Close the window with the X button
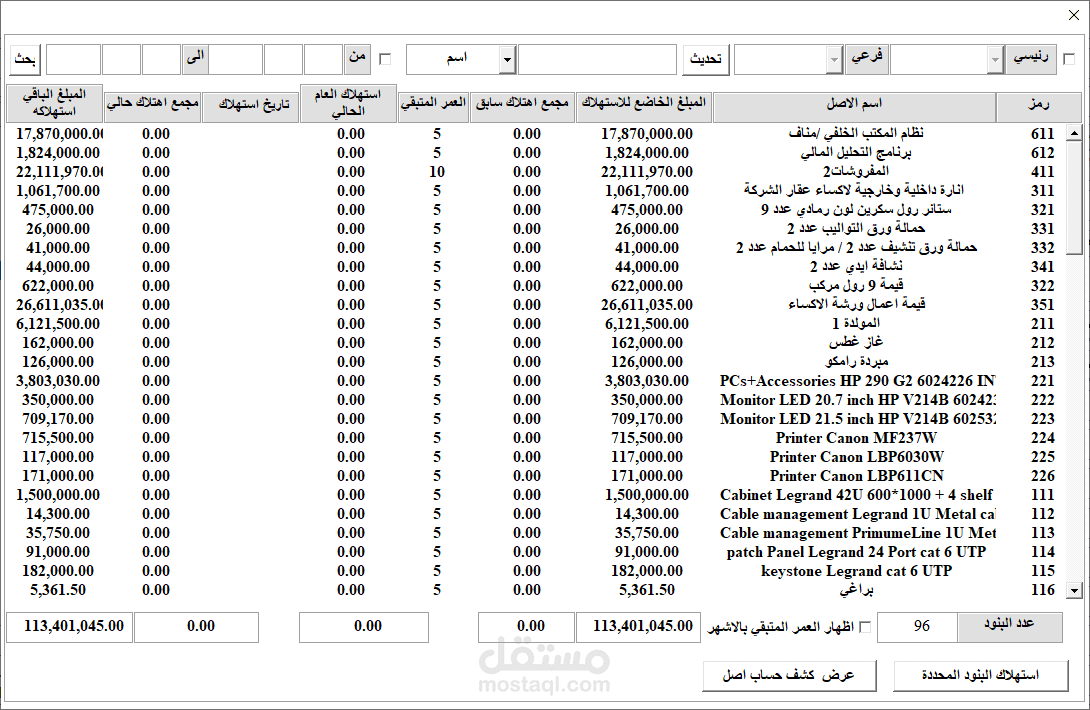This screenshot has height=710, width=1090. coord(1074,15)
